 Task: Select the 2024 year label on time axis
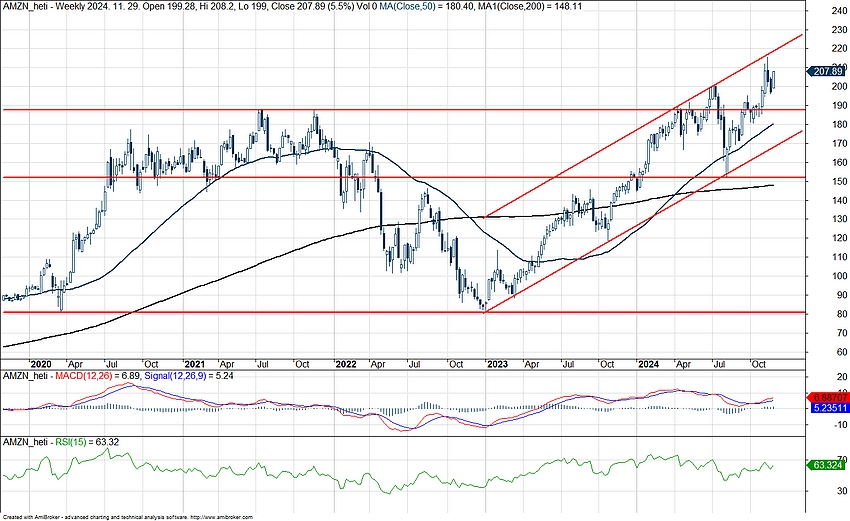[648, 364]
